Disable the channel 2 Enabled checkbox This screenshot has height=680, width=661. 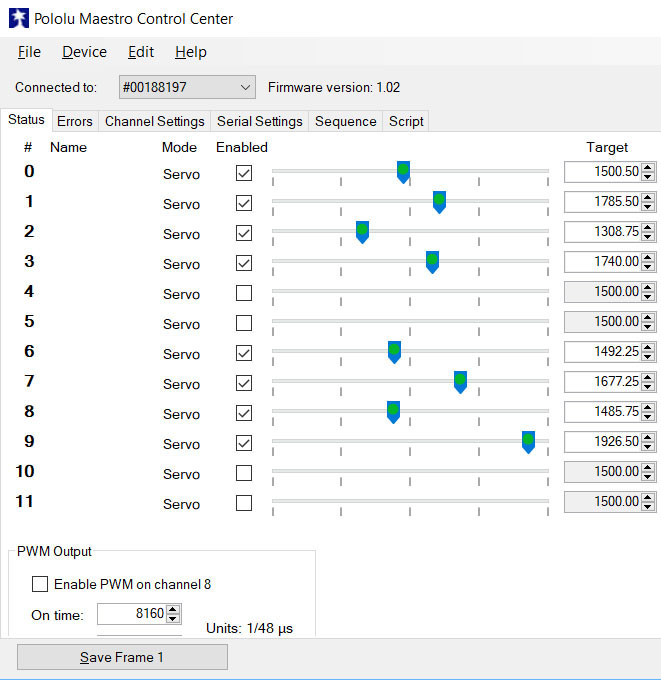tap(244, 233)
